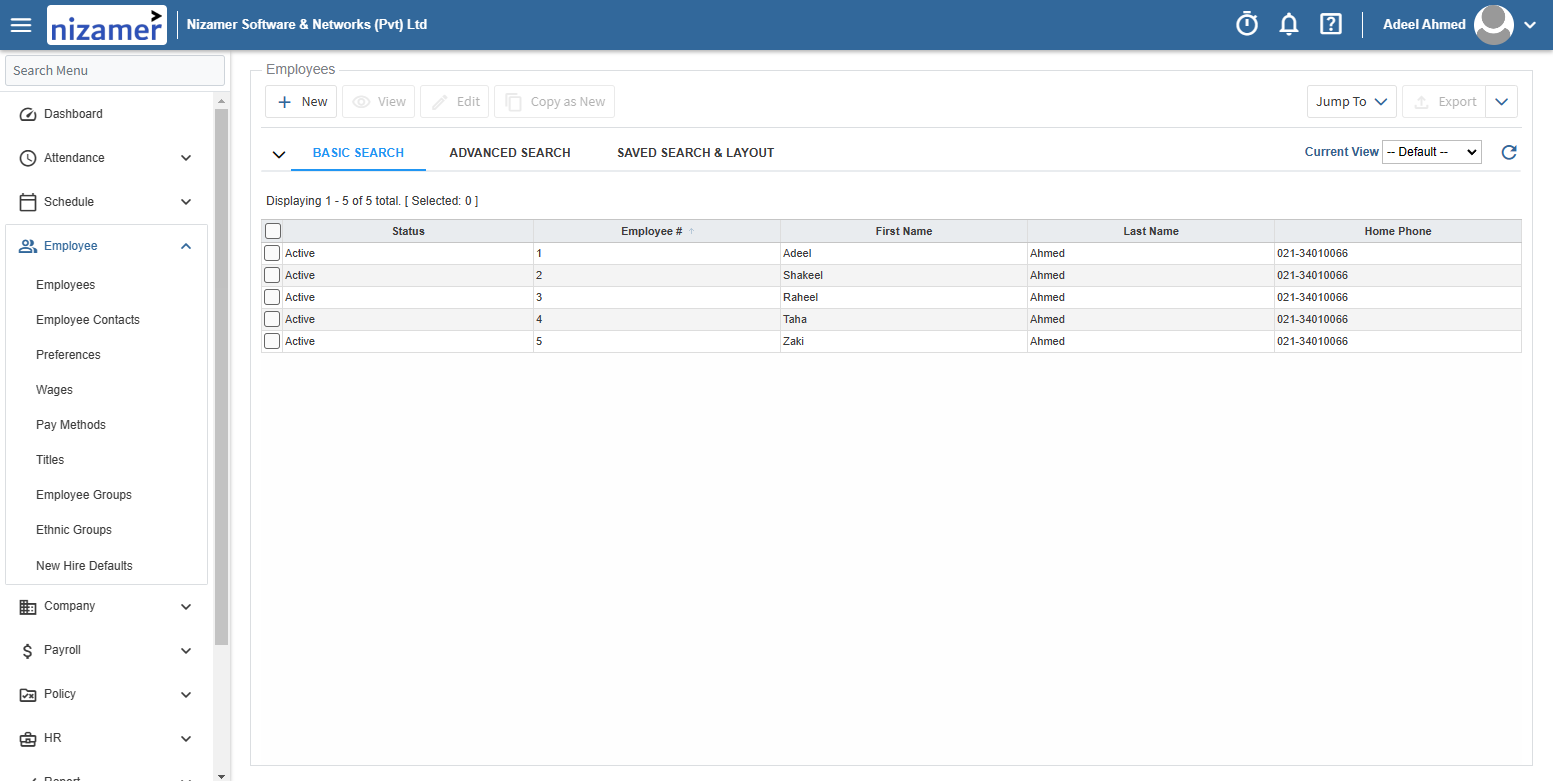Expand the HR menu chevron
The height and width of the screenshot is (781, 1553).
tap(186, 738)
